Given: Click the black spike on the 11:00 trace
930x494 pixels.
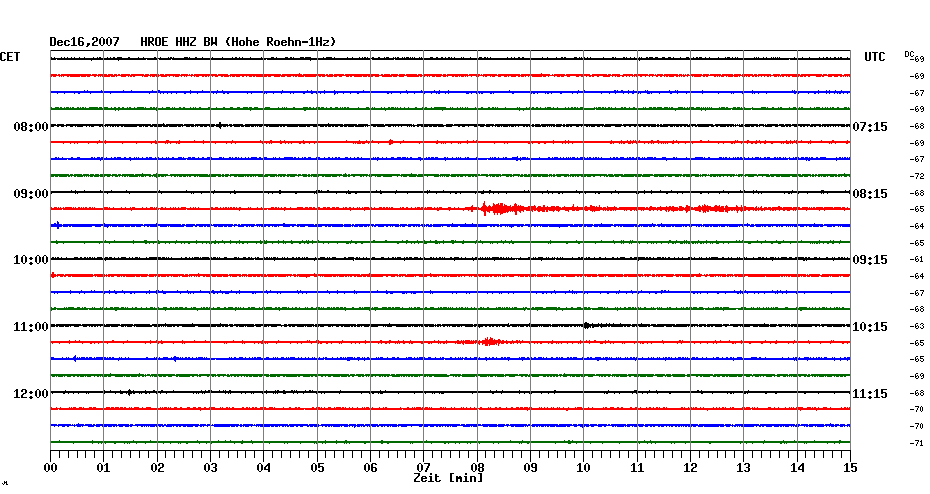Looking at the screenshot, I should tap(587, 325).
